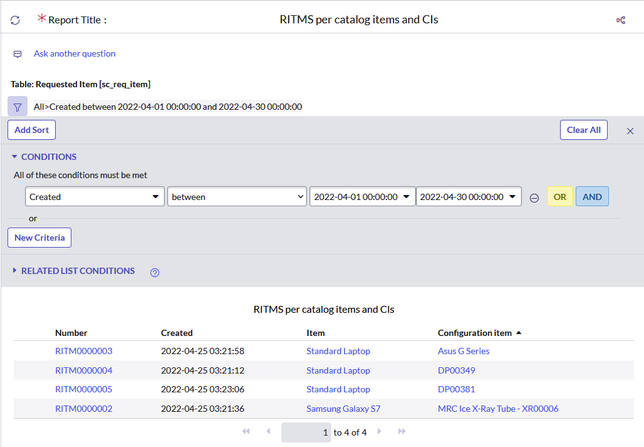
Task: Open Standard Laptop in the RITM0000004 row
Action: point(338,371)
